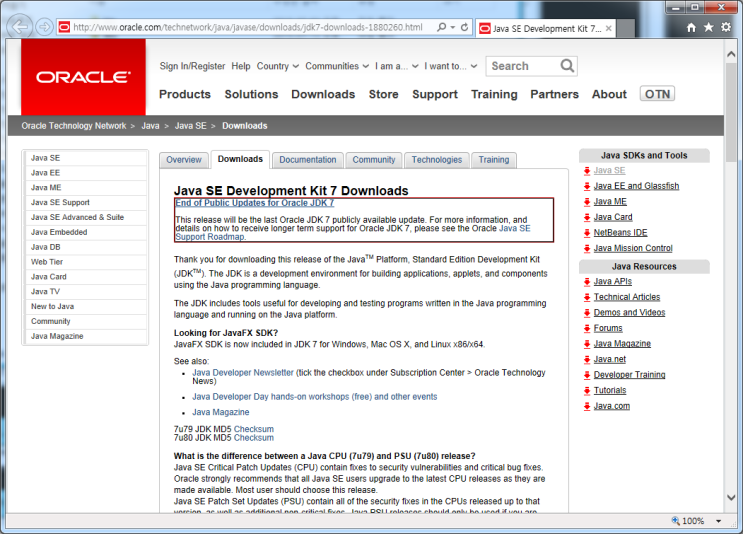Image resolution: width=743 pixels, height=534 pixels.
Task: Click the browser Forward arrow button
Action: pos(45,27)
